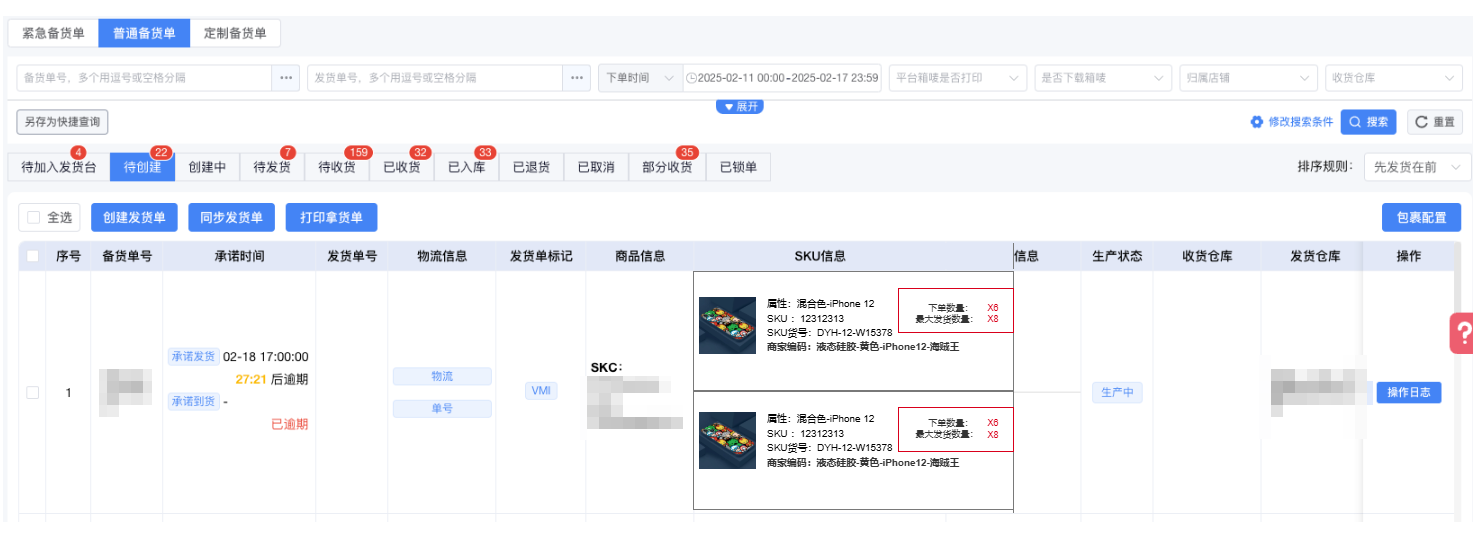The image size is (1477, 536).
Task: Select the 待发货 status tab
Action: [x=272, y=167]
